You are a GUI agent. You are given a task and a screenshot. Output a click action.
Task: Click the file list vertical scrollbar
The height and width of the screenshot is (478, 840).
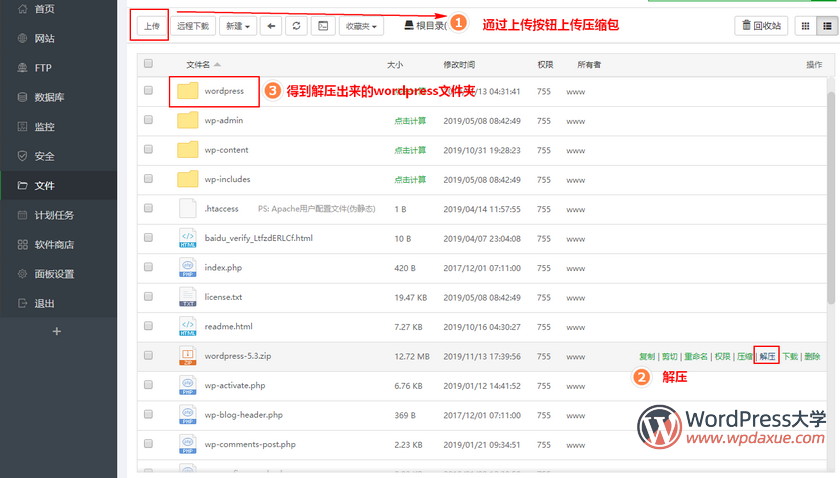click(x=831, y=198)
